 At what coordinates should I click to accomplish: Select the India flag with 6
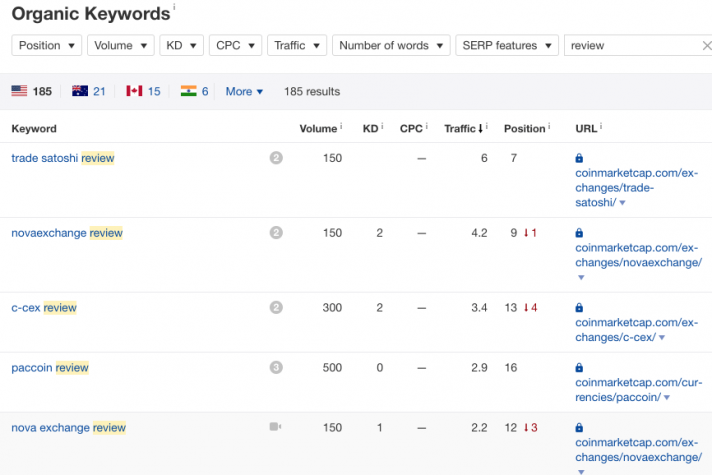point(194,91)
